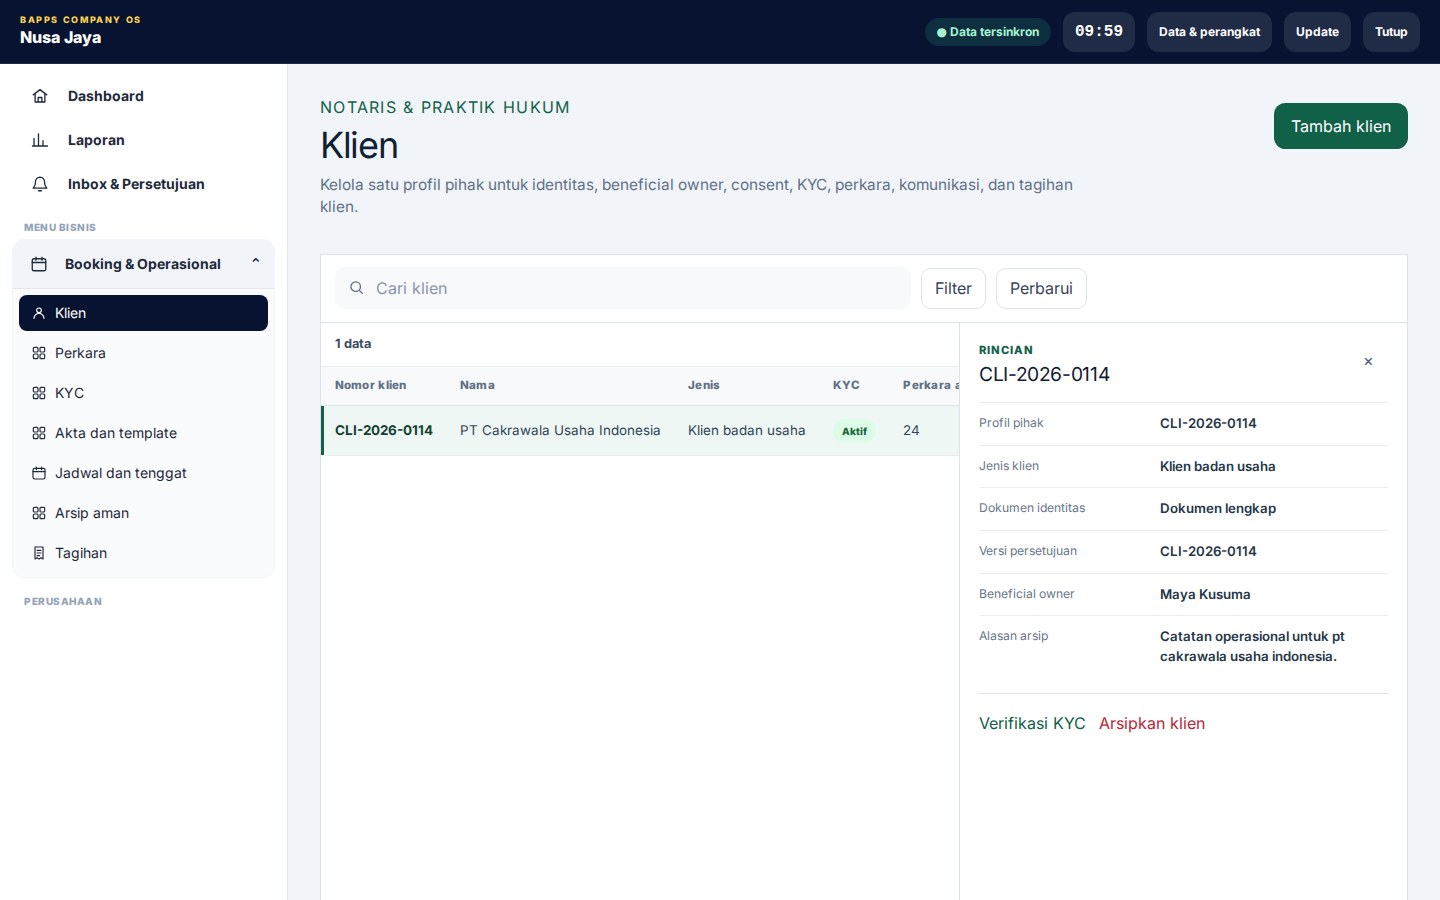This screenshot has height=900, width=1440.
Task: Click the 1 data count label
Action: pyautogui.click(x=353, y=344)
